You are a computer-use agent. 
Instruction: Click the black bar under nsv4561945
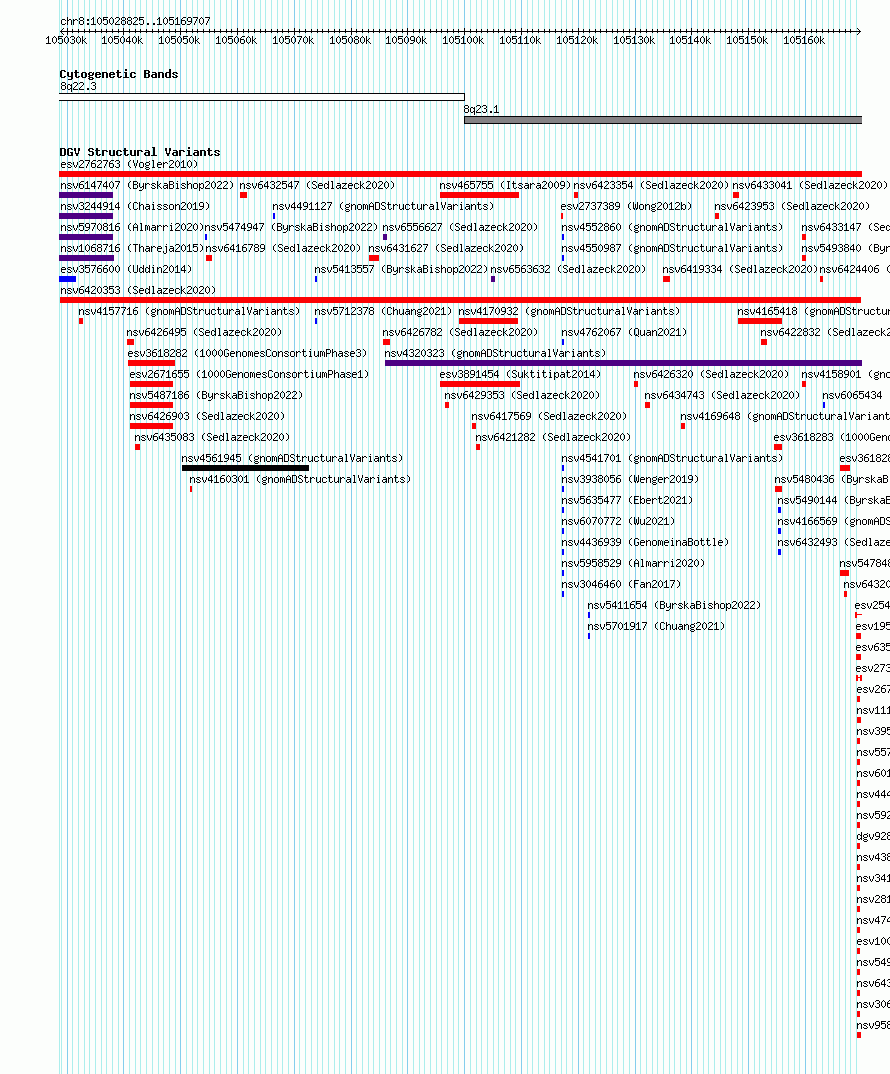point(245,469)
